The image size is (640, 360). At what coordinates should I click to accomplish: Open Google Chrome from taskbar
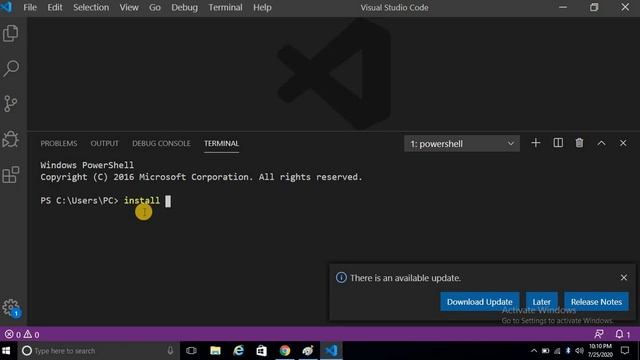(284, 351)
